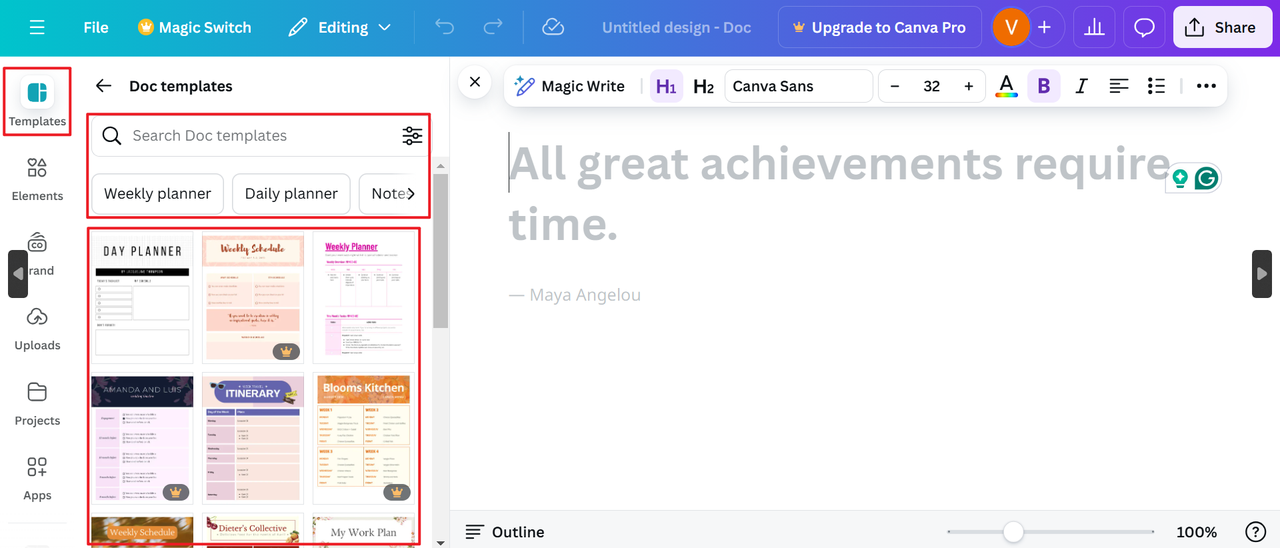This screenshot has width=1280, height=548.
Task: Open the insights bar chart icon
Action: coord(1094,28)
